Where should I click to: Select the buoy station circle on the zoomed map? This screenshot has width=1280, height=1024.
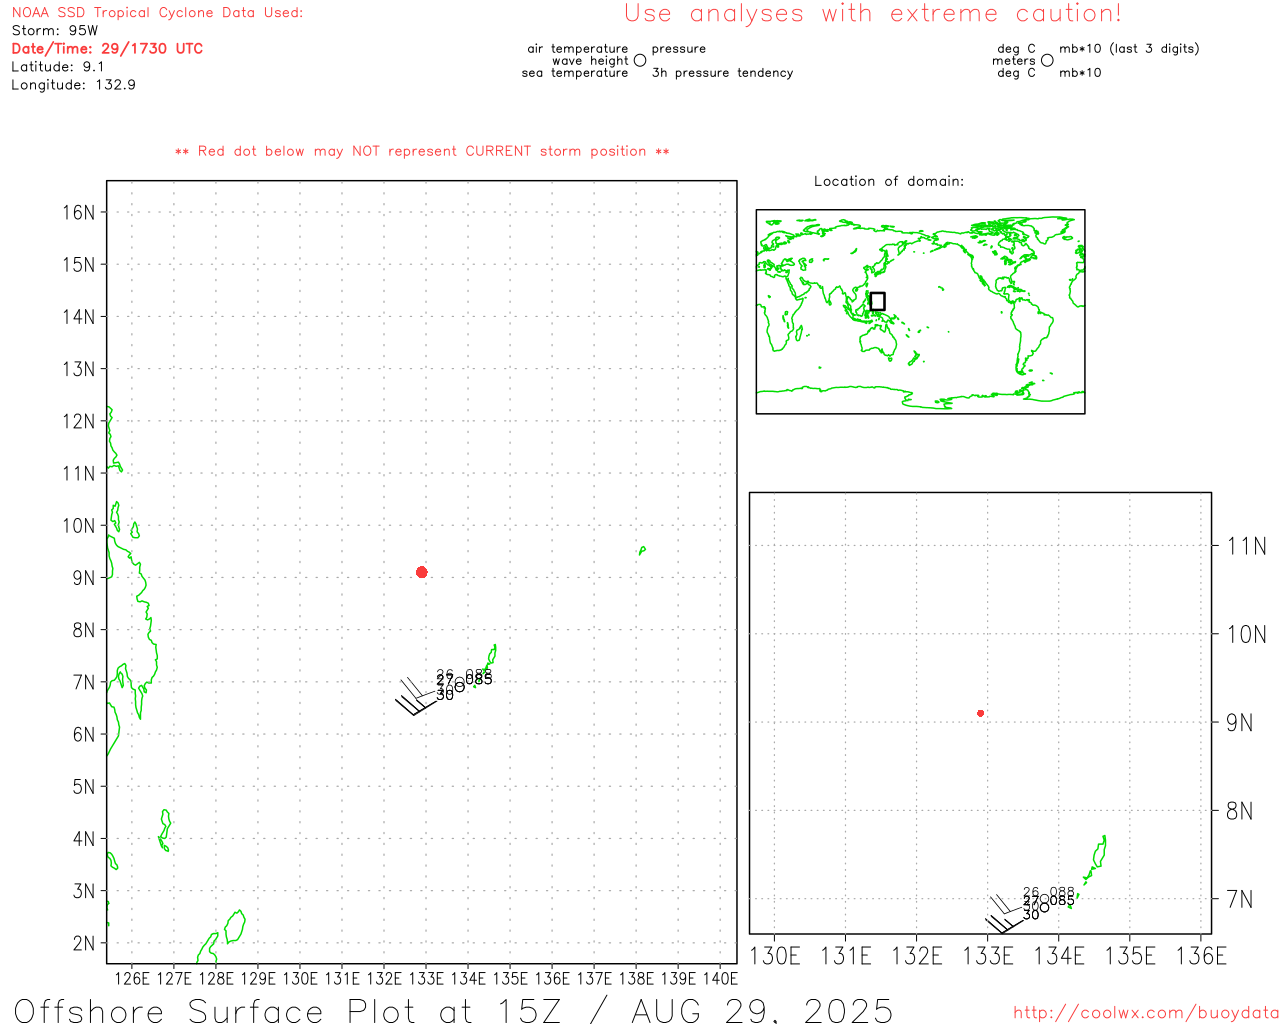[x=1045, y=906]
